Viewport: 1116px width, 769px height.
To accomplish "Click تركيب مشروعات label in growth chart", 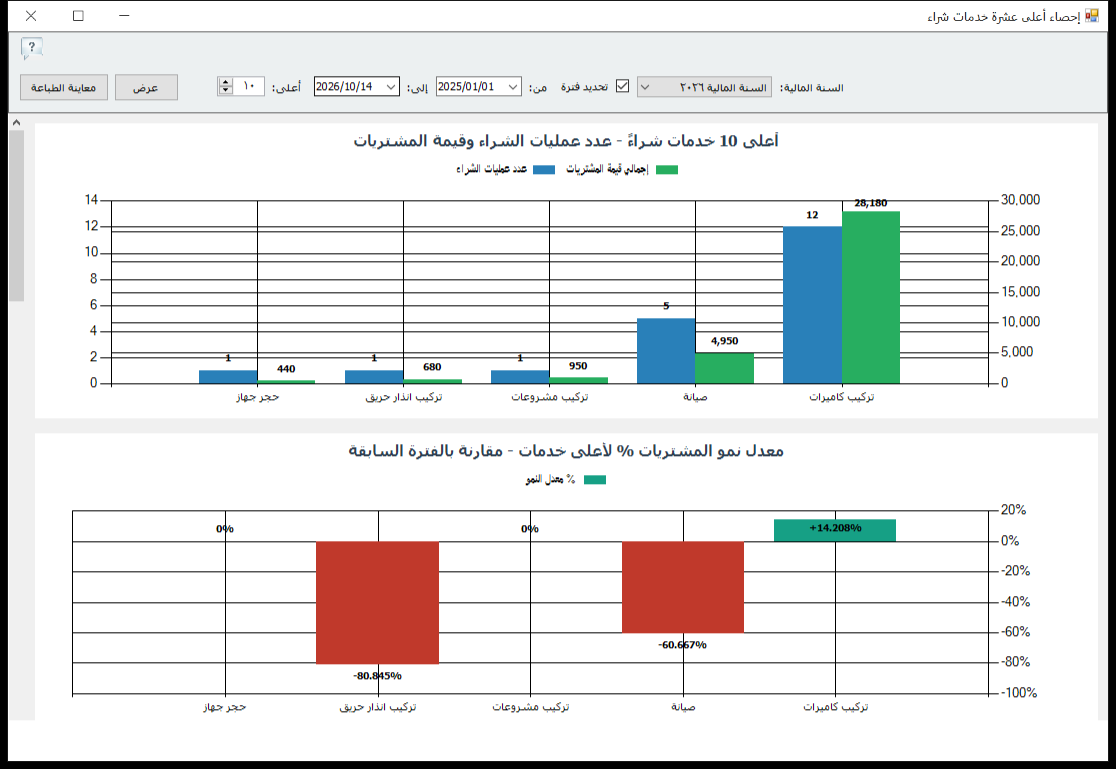I will [530, 706].
